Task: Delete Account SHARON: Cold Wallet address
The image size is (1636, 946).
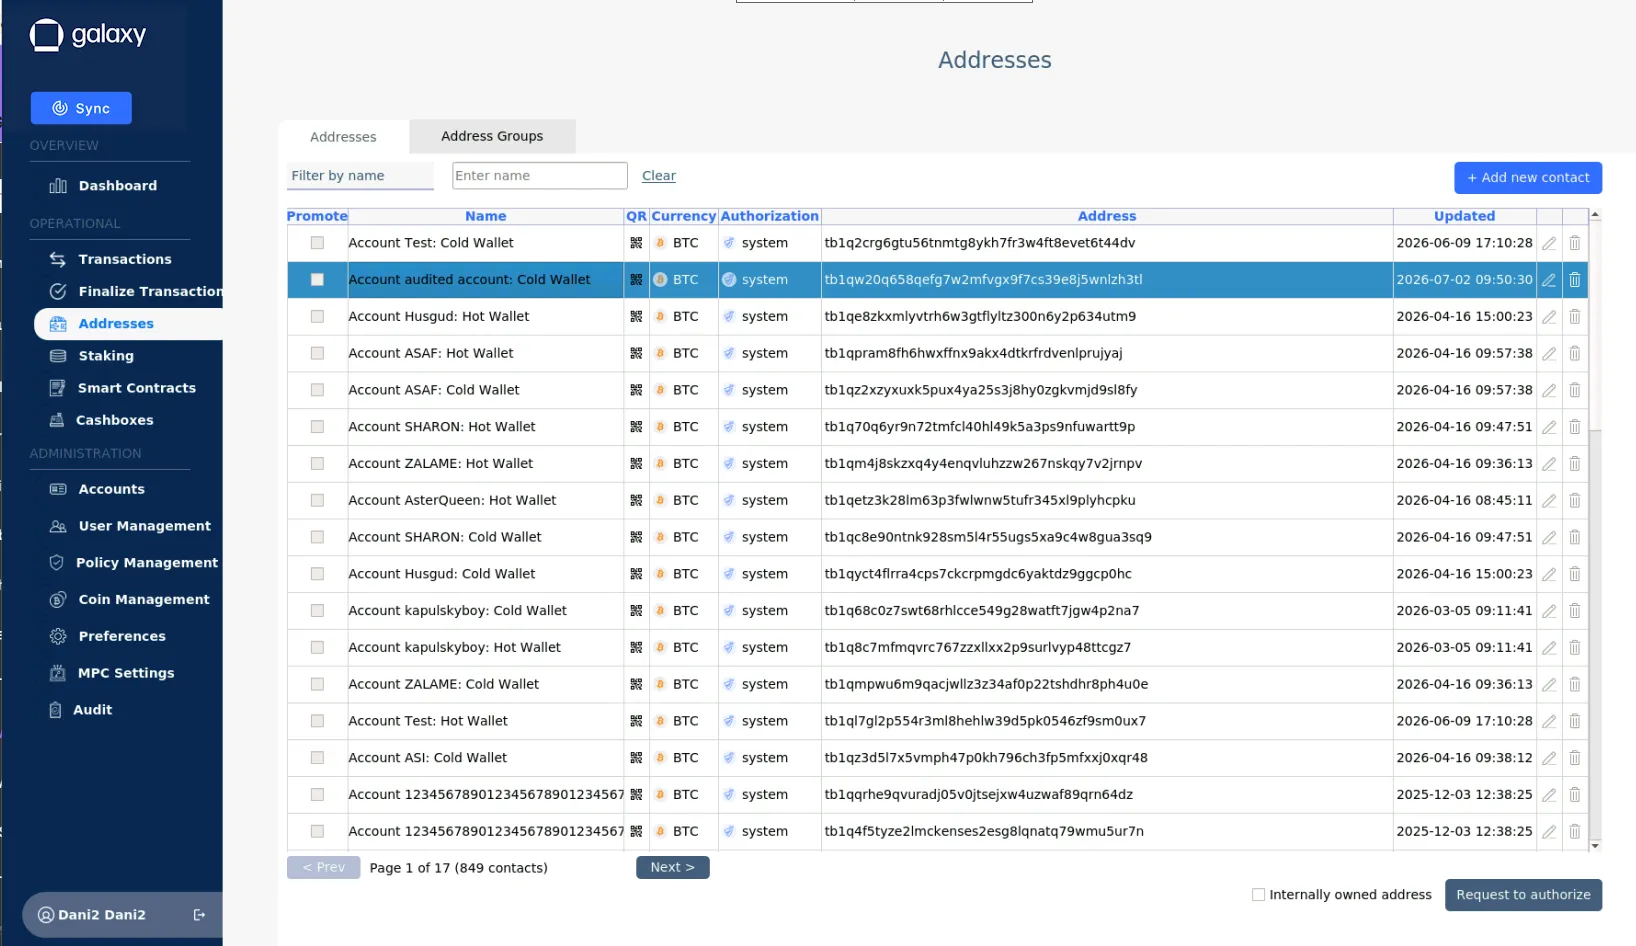Action: [x=1575, y=537]
